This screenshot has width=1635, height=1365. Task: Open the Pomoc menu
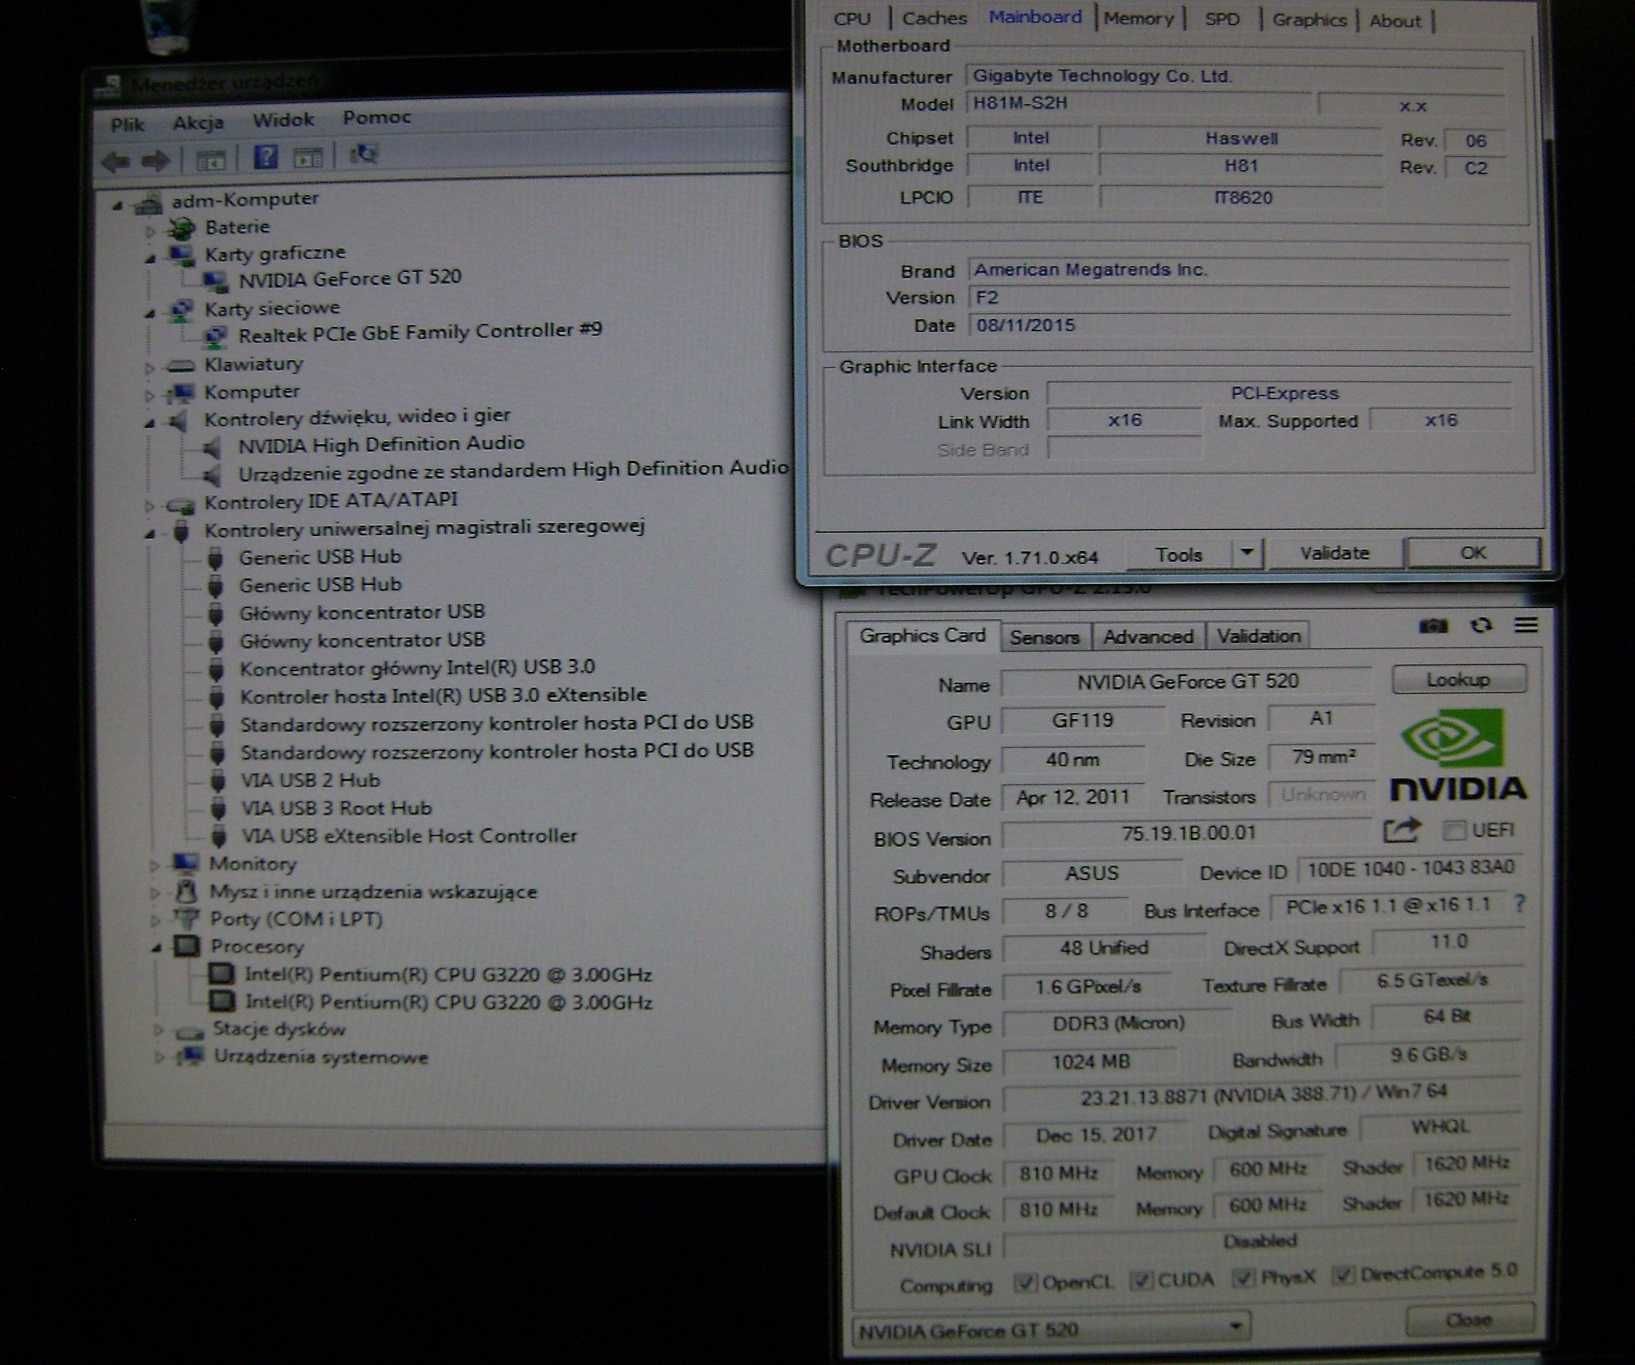[x=377, y=117]
